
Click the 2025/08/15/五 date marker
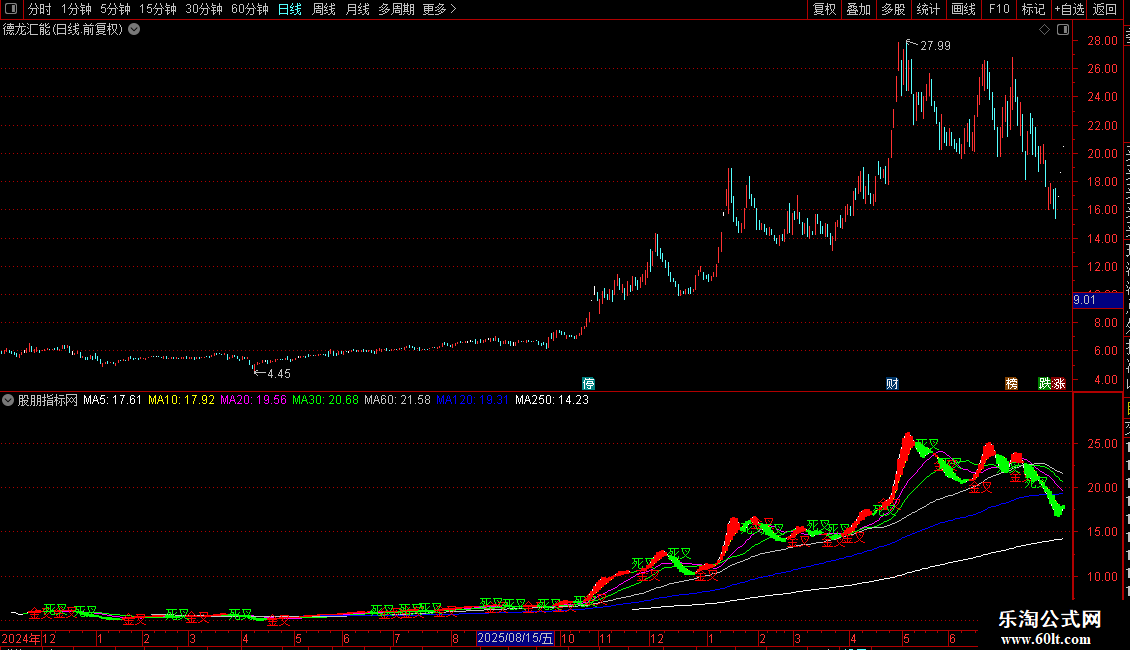pyautogui.click(x=515, y=638)
